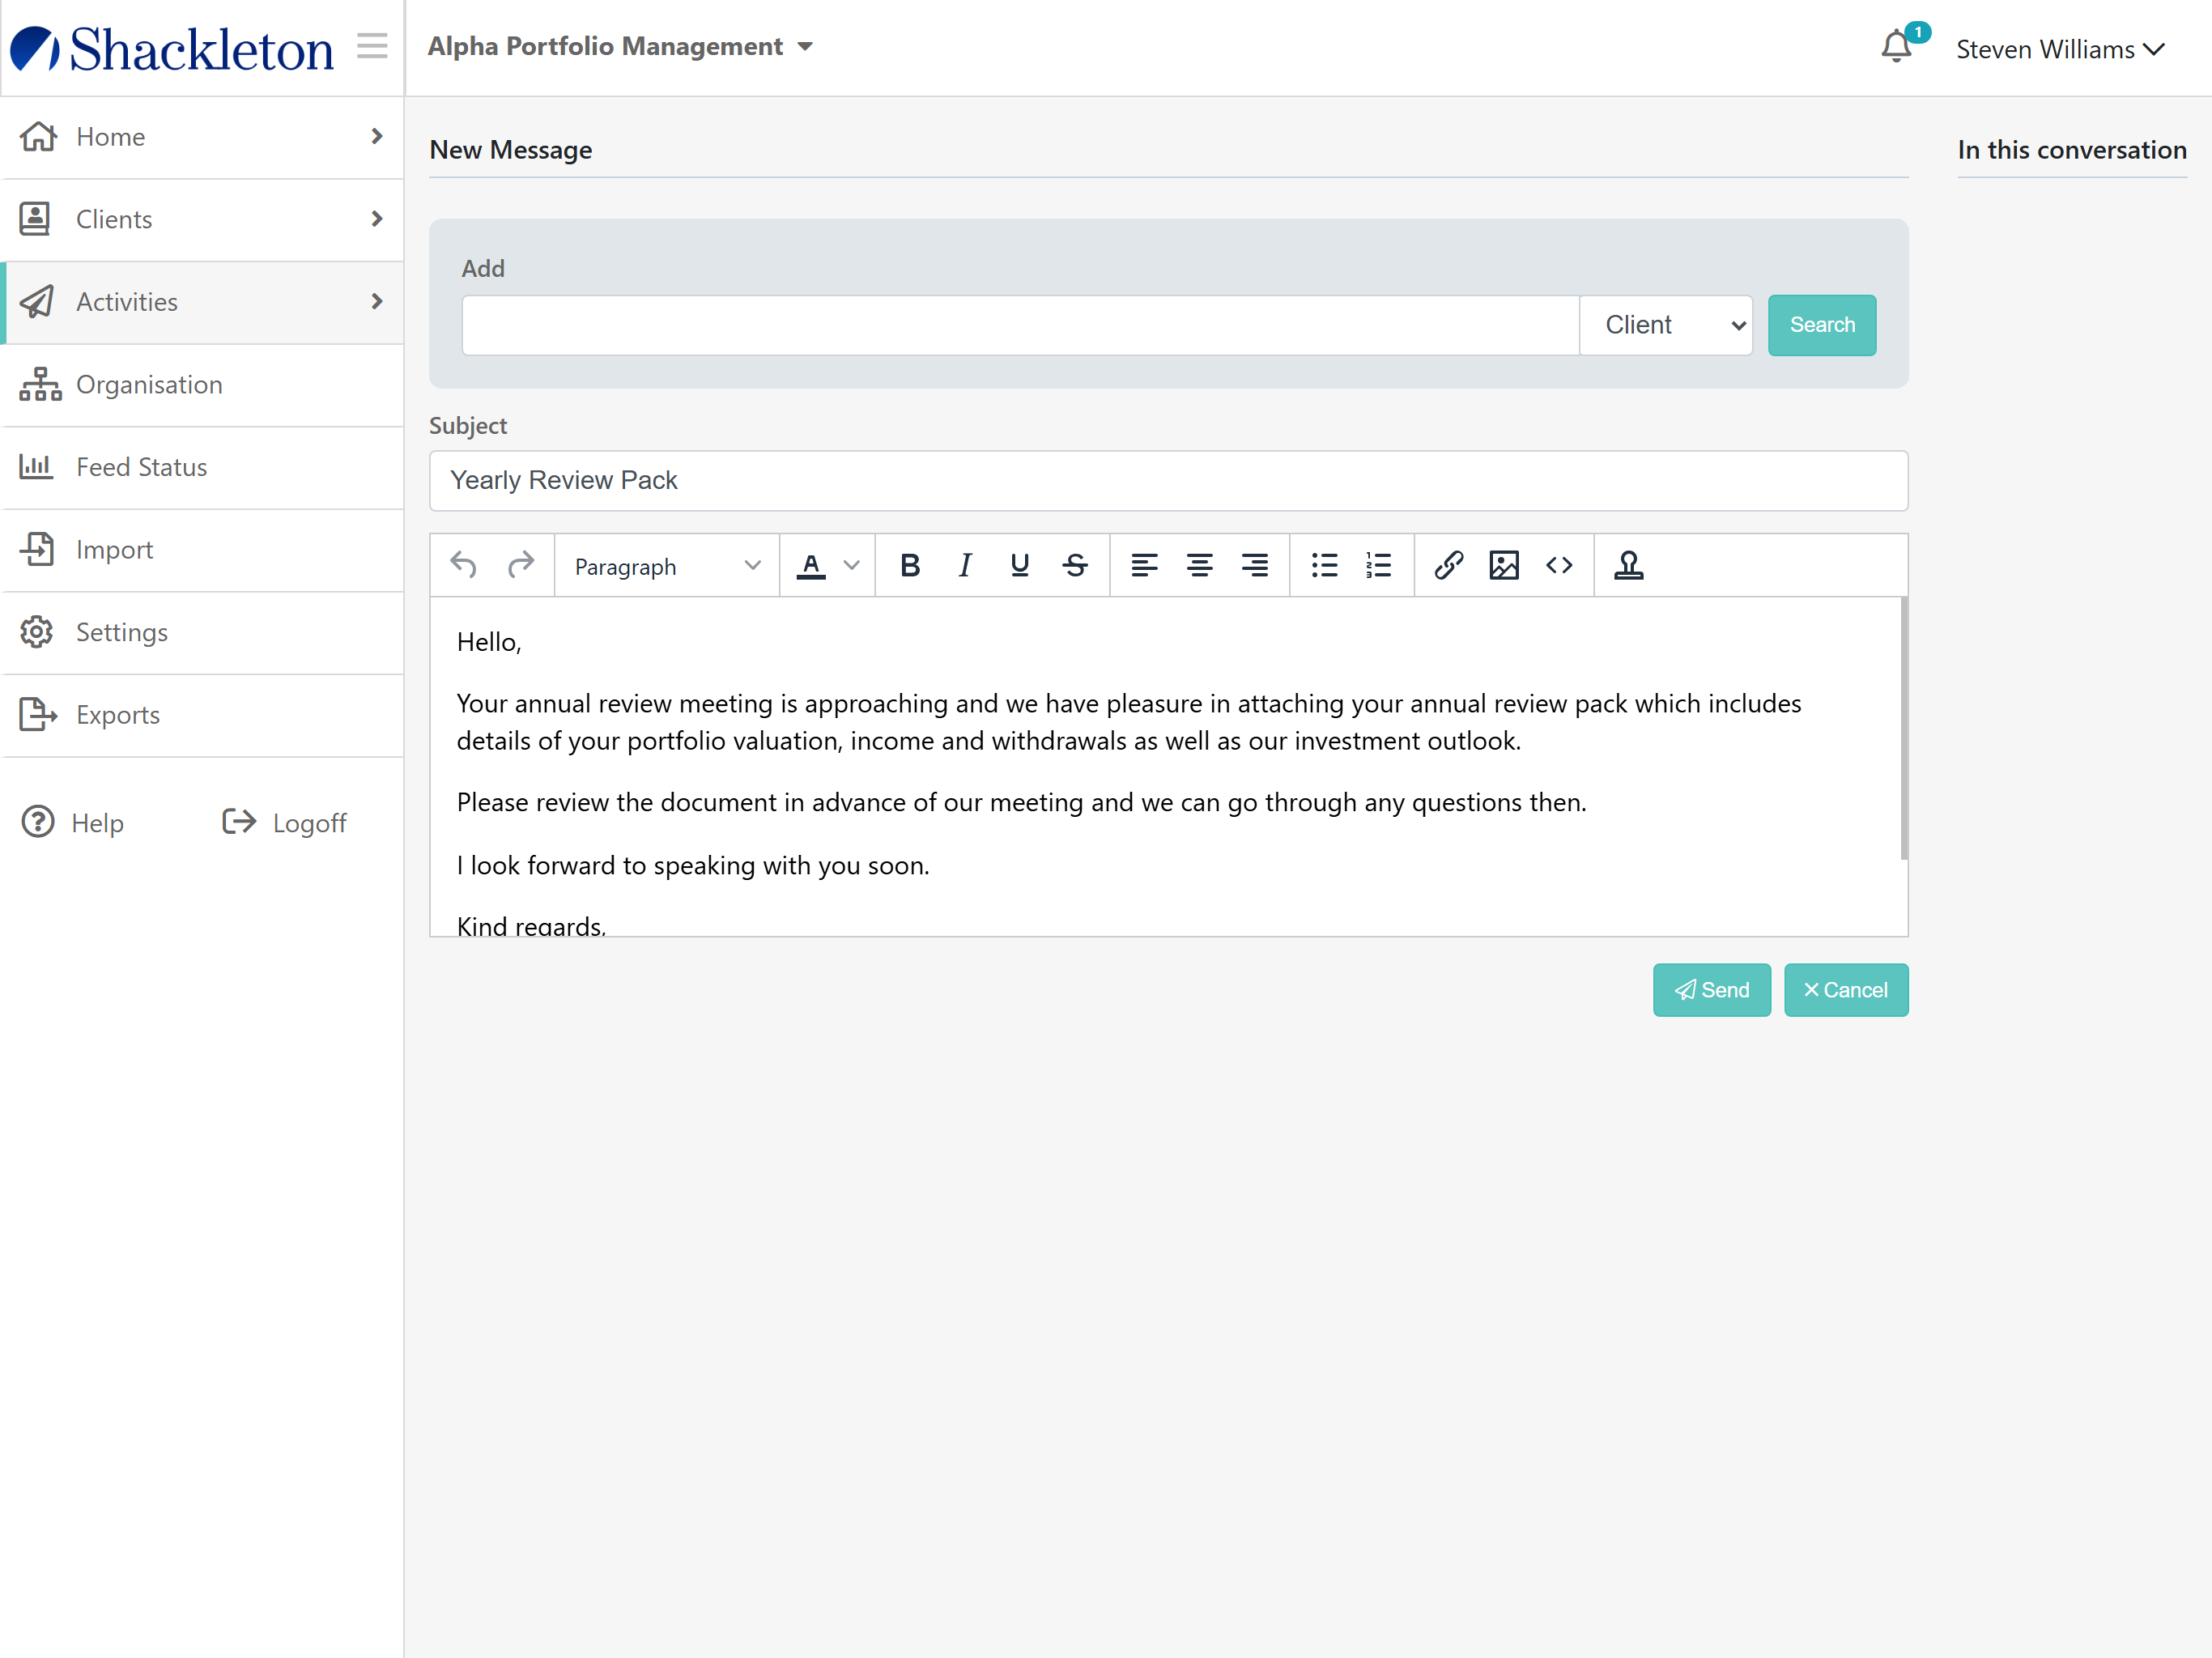This screenshot has width=2212, height=1658.
Task: Click the Activities paper plane icon
Action: point(37,301)
